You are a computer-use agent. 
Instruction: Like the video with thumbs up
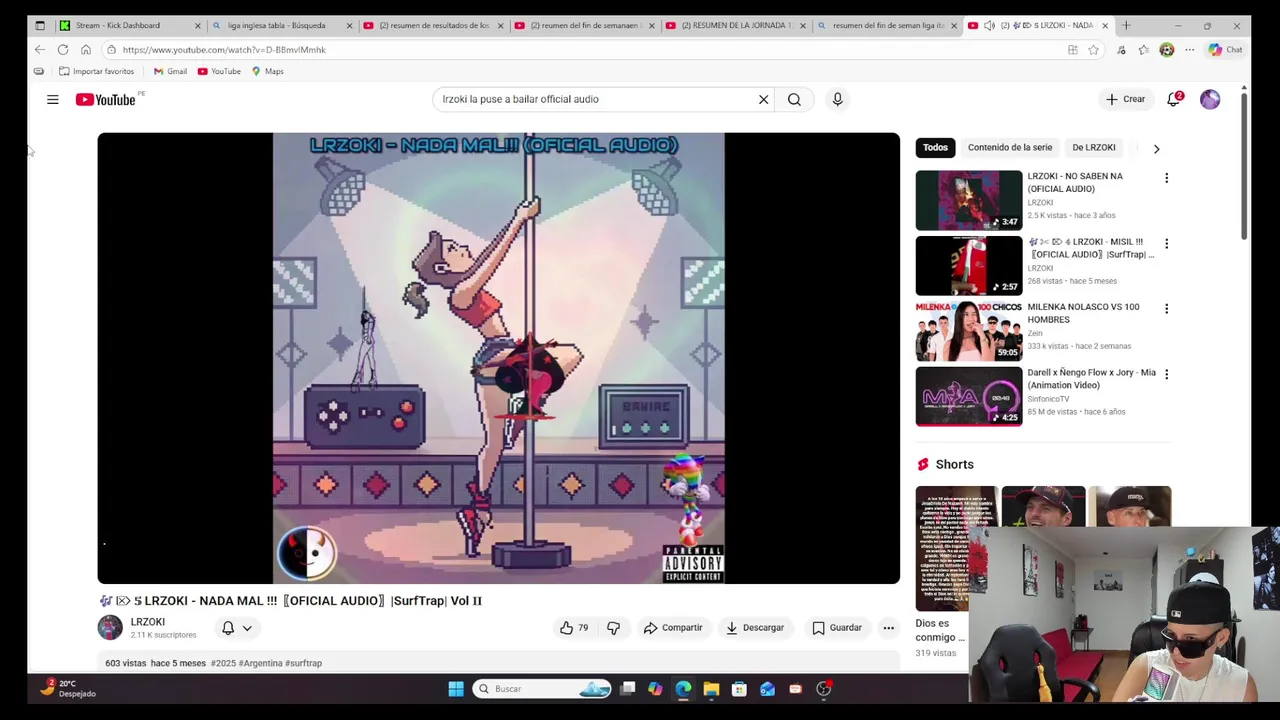574,628
